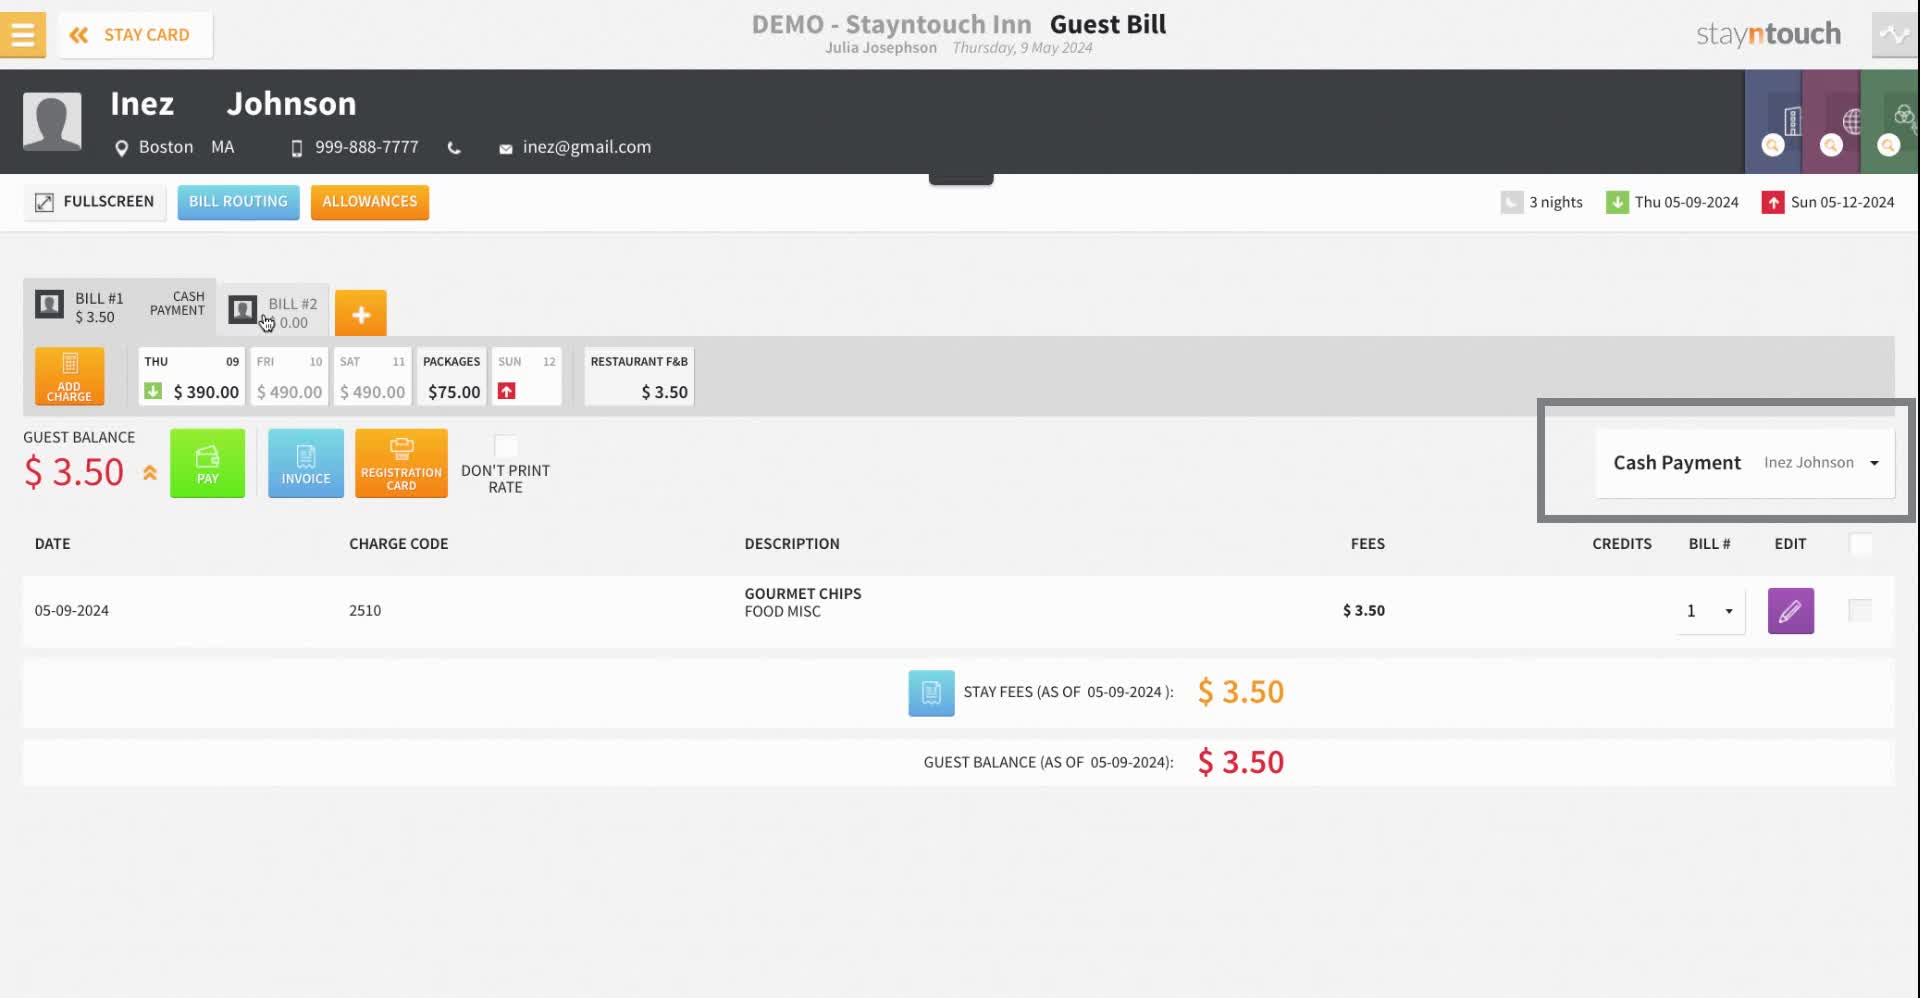Click the green arrival arrow icon by Thu 05-09-2024
This screenshot has height=998, width=1920.
1617,203
